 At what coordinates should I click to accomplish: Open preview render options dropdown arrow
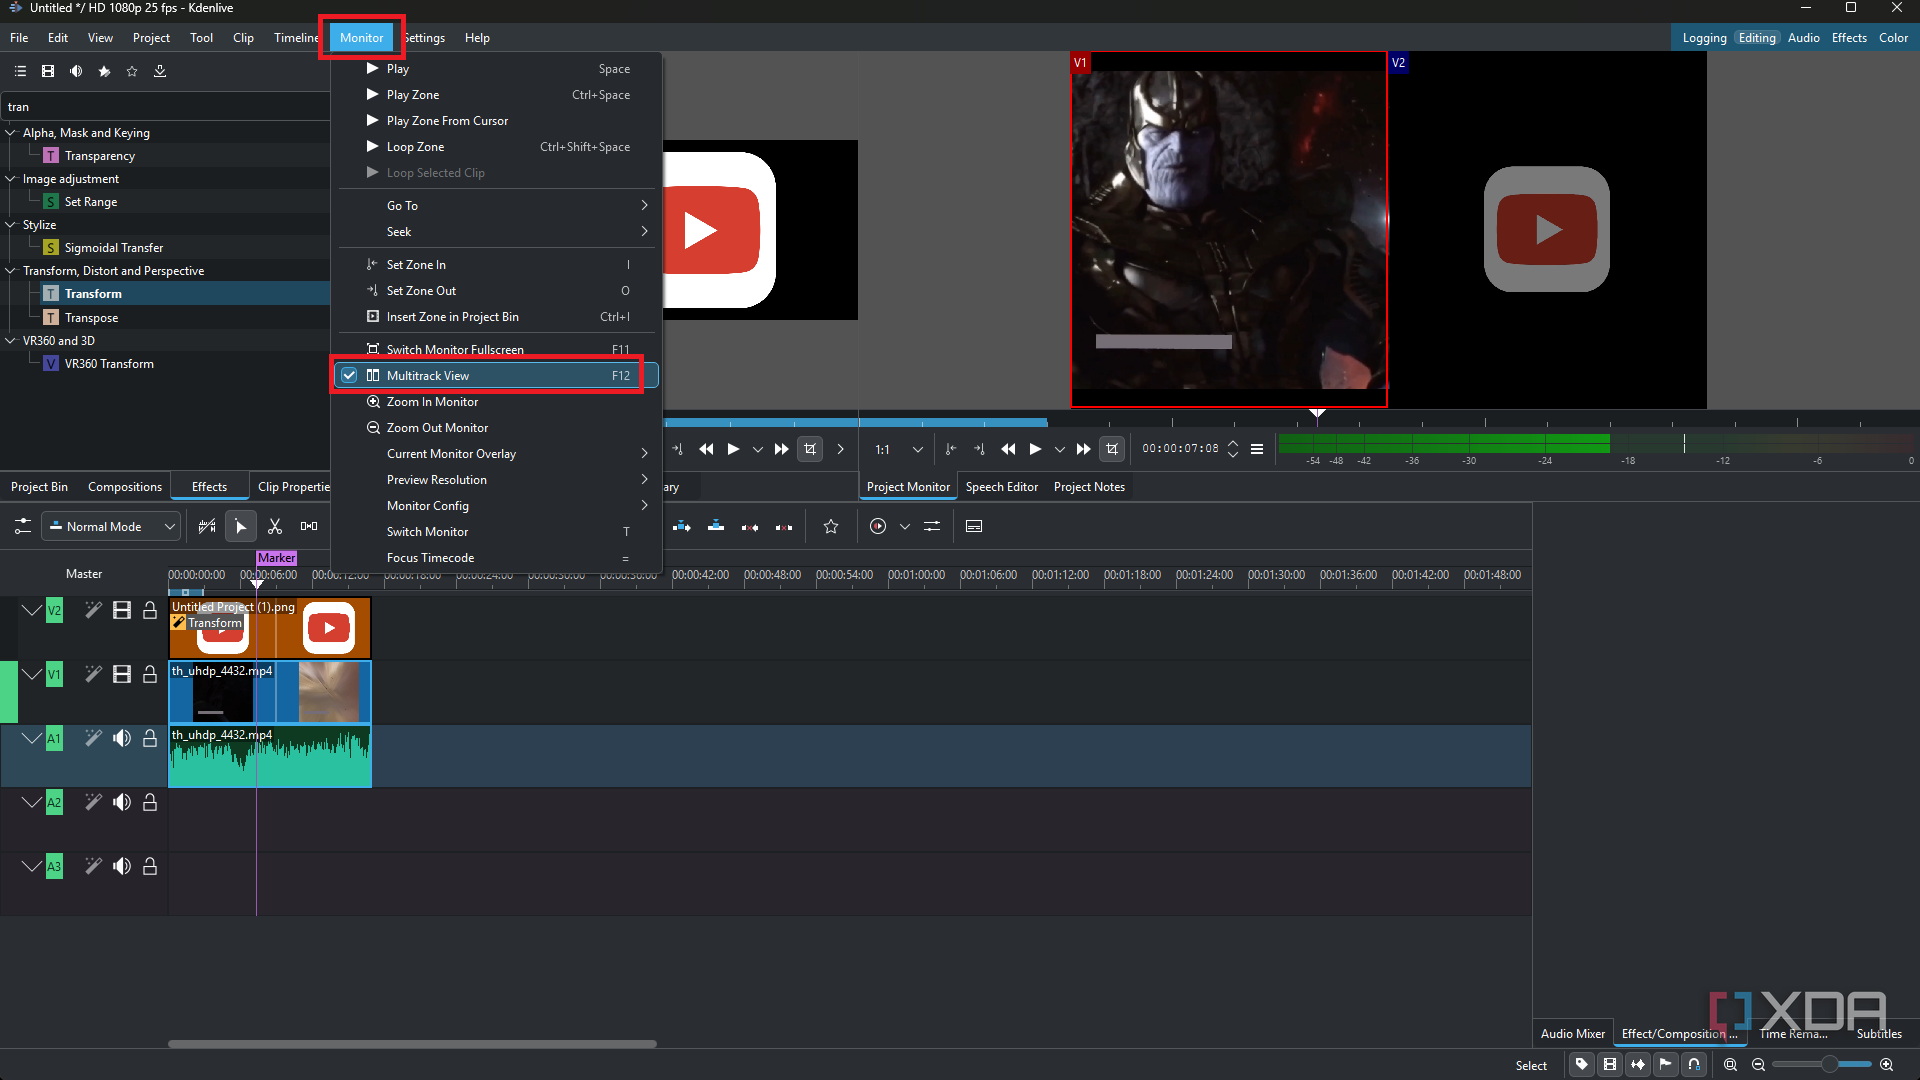[x=905, y=526]
